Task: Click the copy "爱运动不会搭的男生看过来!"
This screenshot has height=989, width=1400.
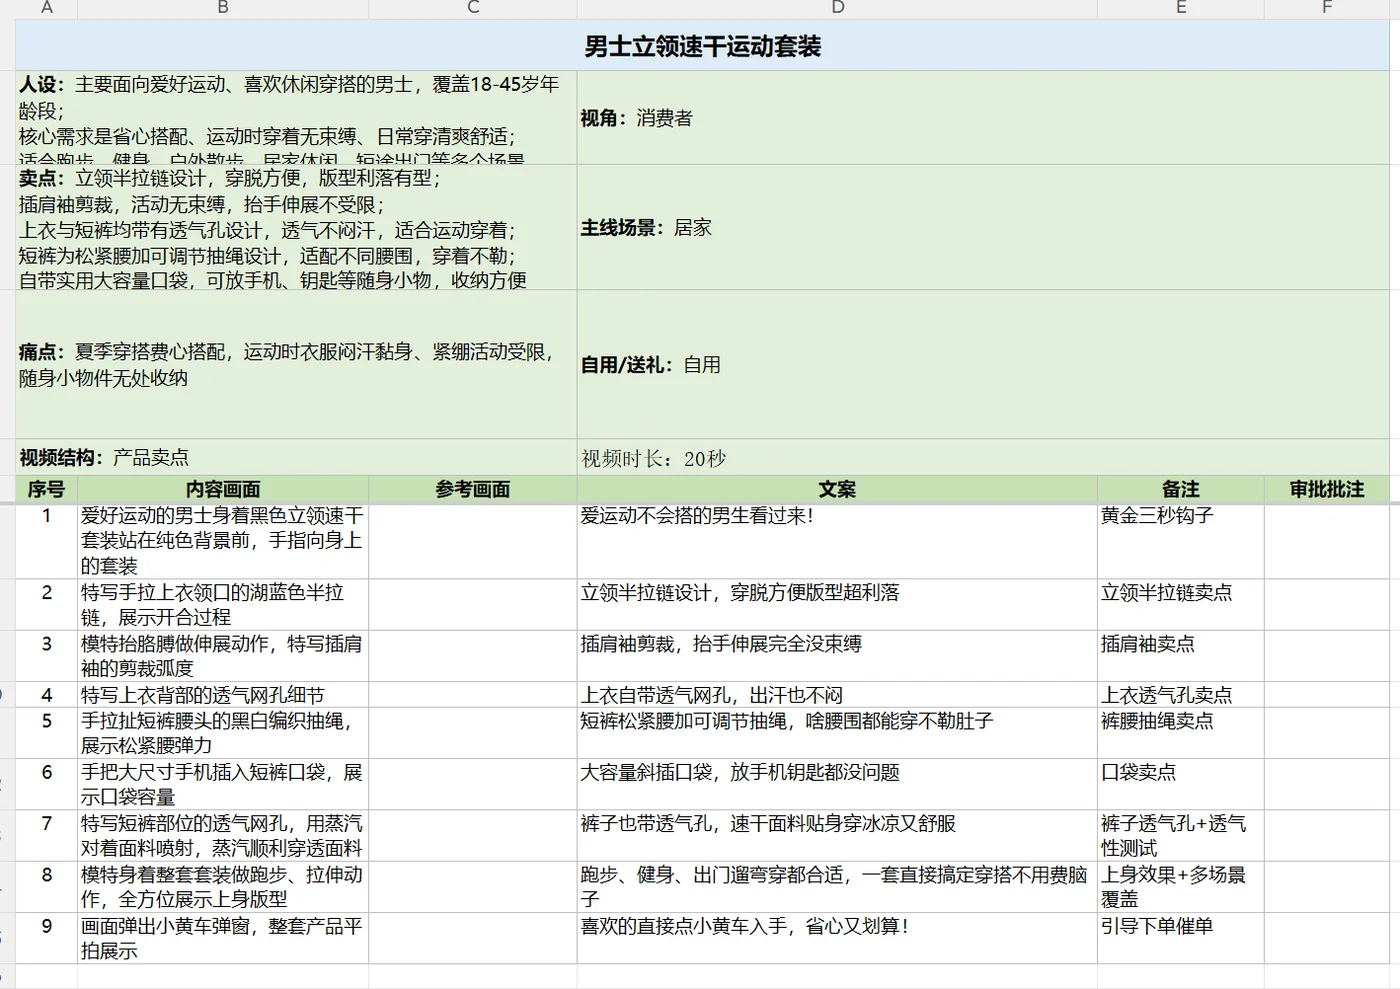Action: (x=697, y=516)
